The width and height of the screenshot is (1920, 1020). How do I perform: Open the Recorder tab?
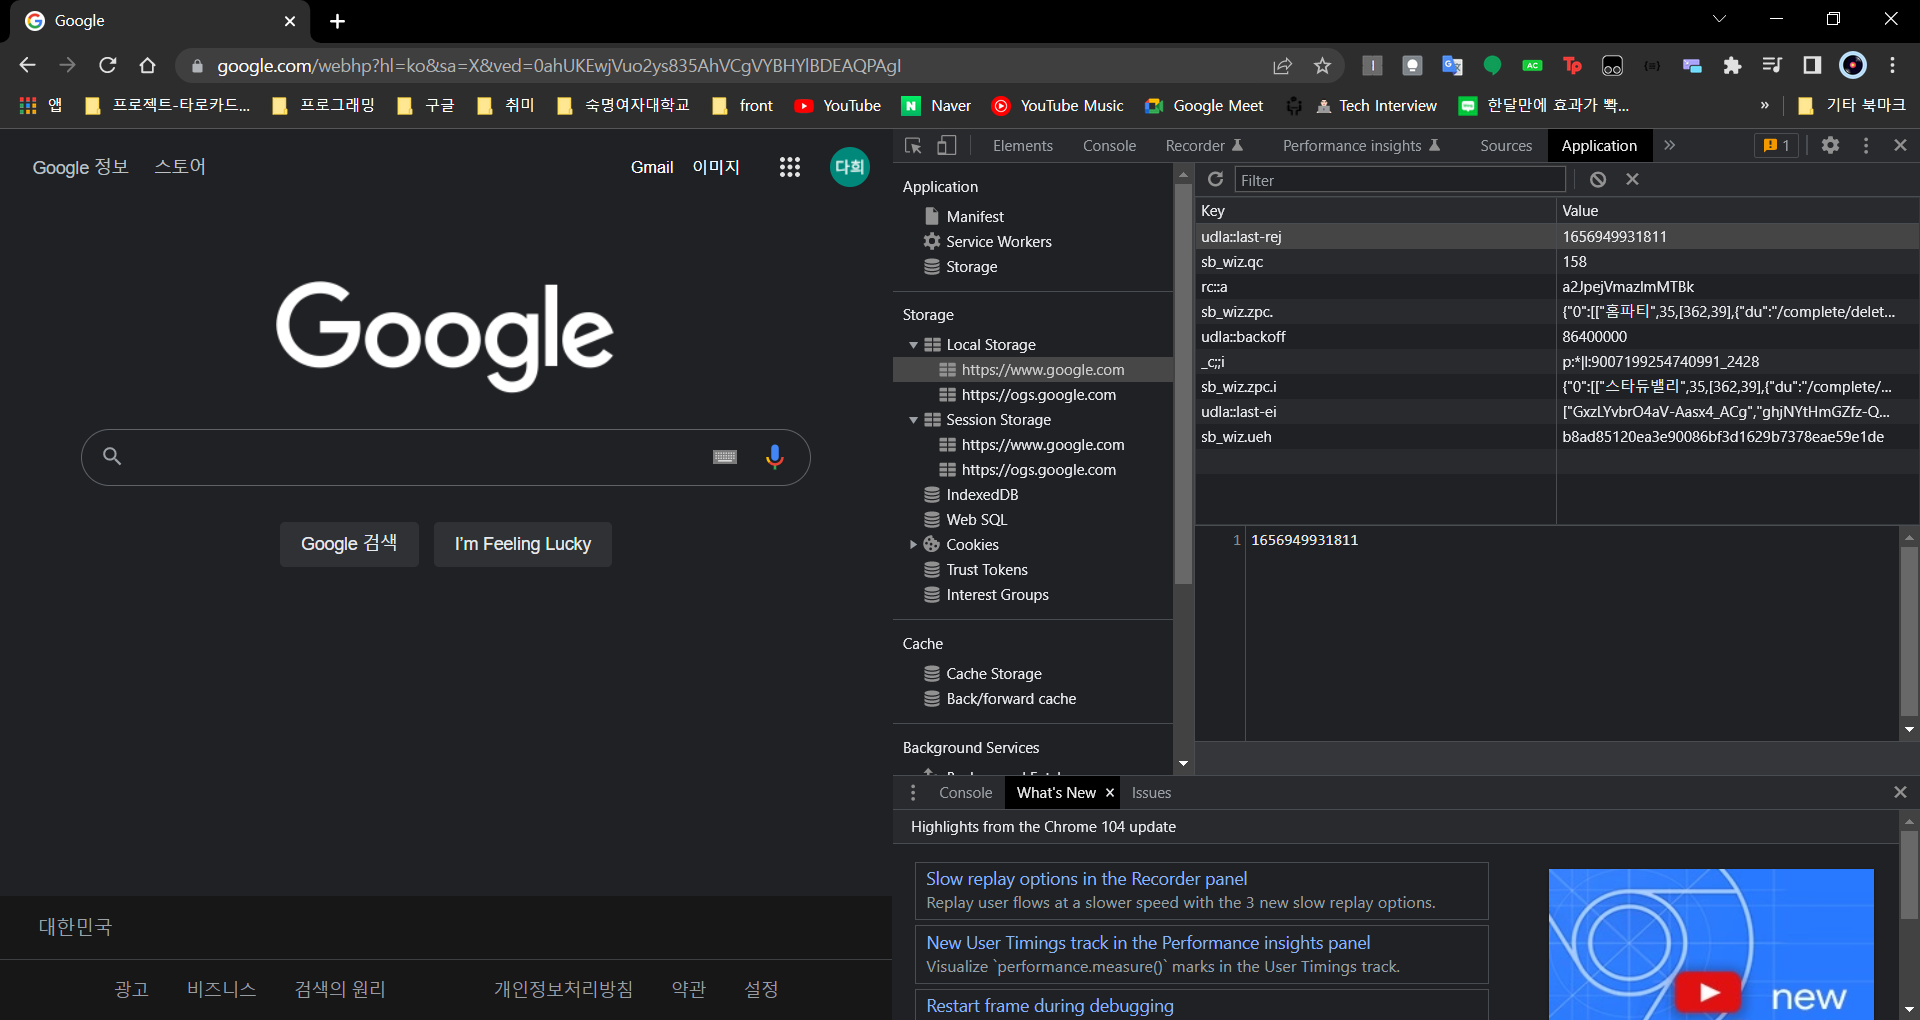coord(1204,146)
